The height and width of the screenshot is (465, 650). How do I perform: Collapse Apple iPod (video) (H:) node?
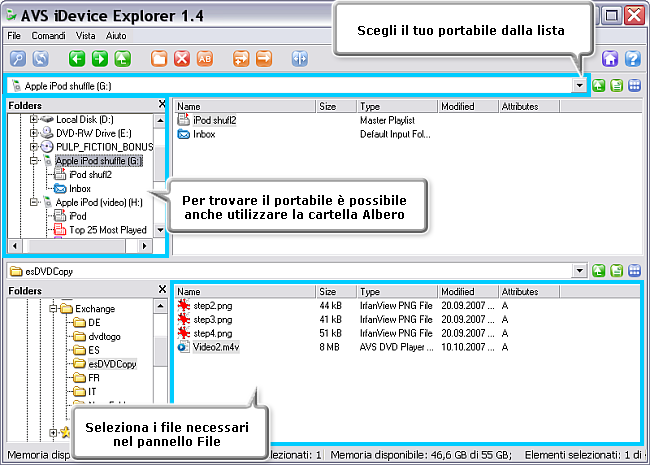[x=34, y=202]
